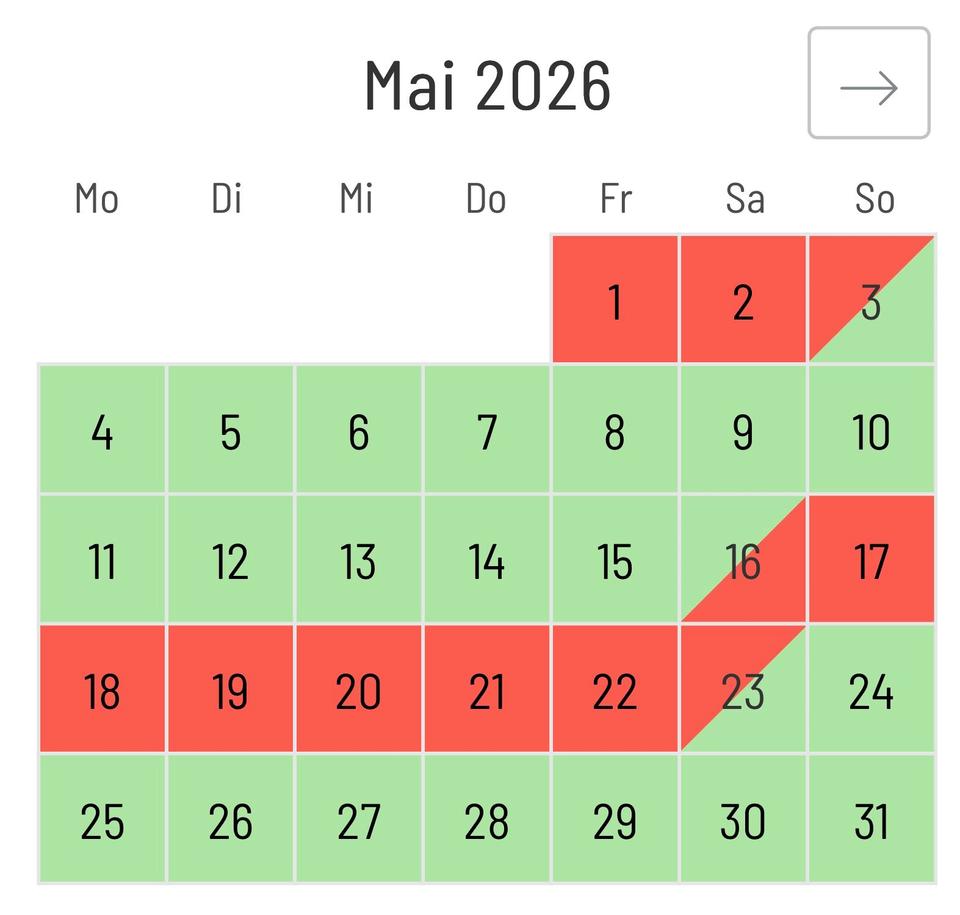Screen dimensions: 960x915
Task: Go to next month with arrow button
Action: (868, 83)
